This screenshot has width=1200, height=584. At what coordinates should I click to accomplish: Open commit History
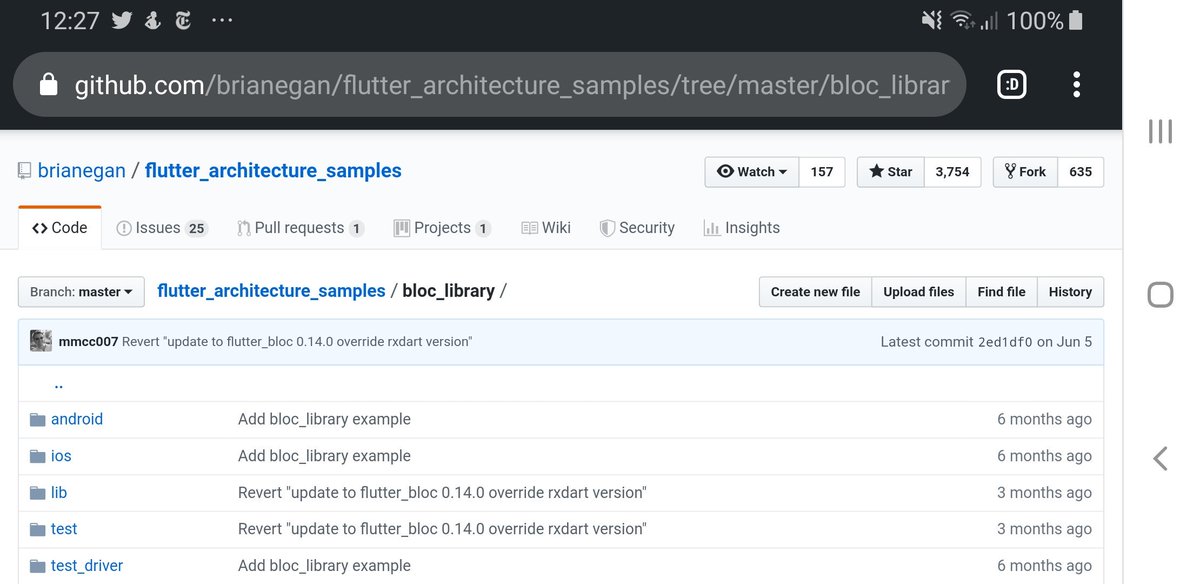click(1070, 292)
